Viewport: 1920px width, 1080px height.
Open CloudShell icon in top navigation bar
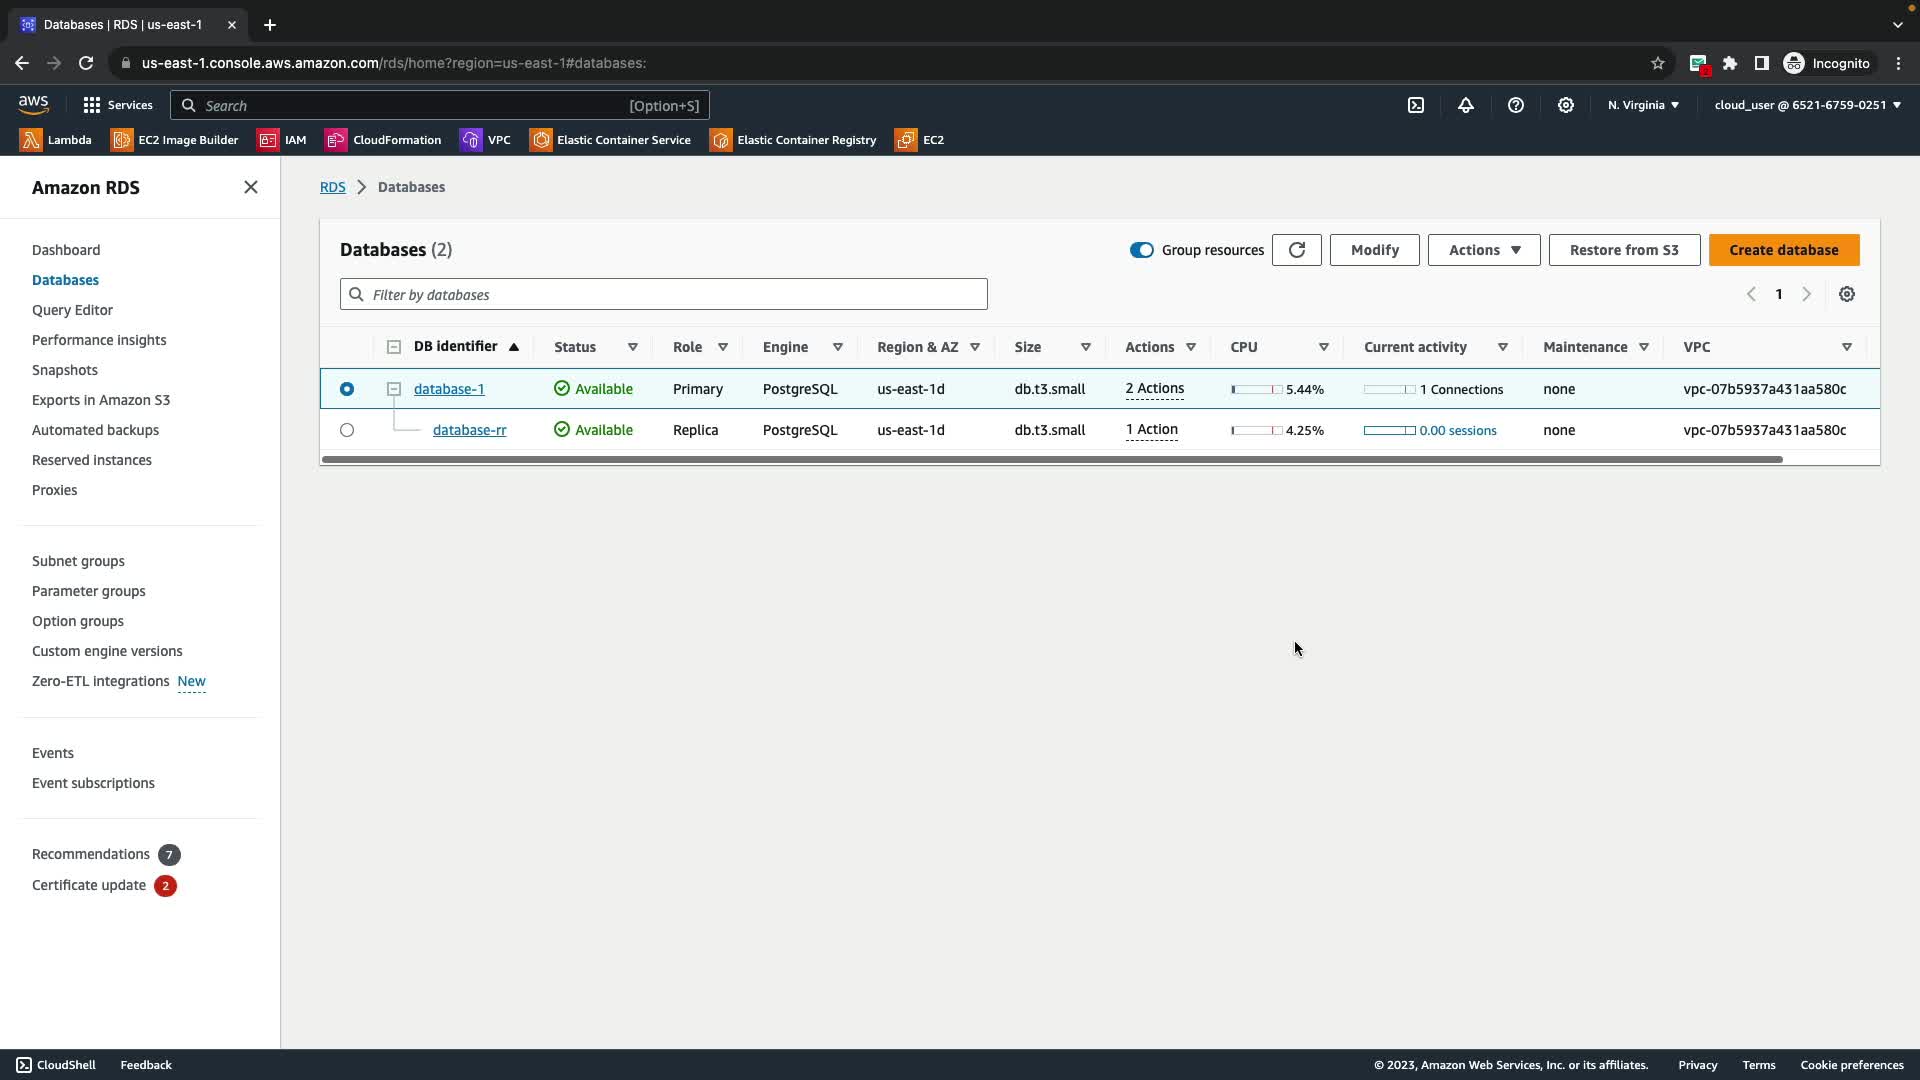click(1416, 105)
